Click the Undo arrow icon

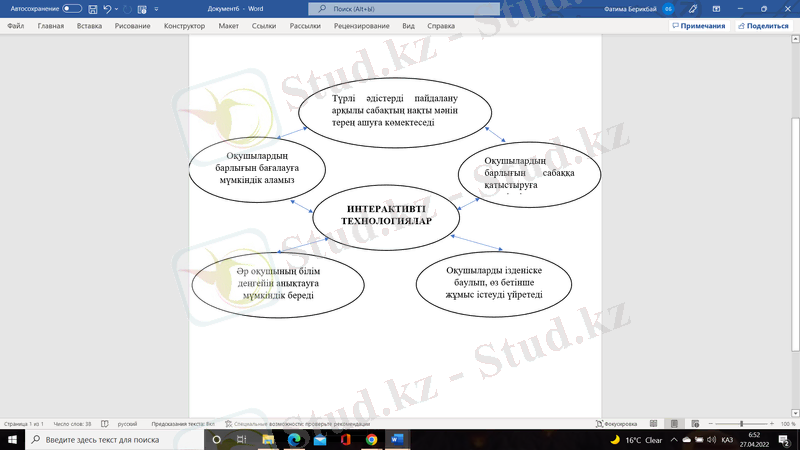pos(107,8)
